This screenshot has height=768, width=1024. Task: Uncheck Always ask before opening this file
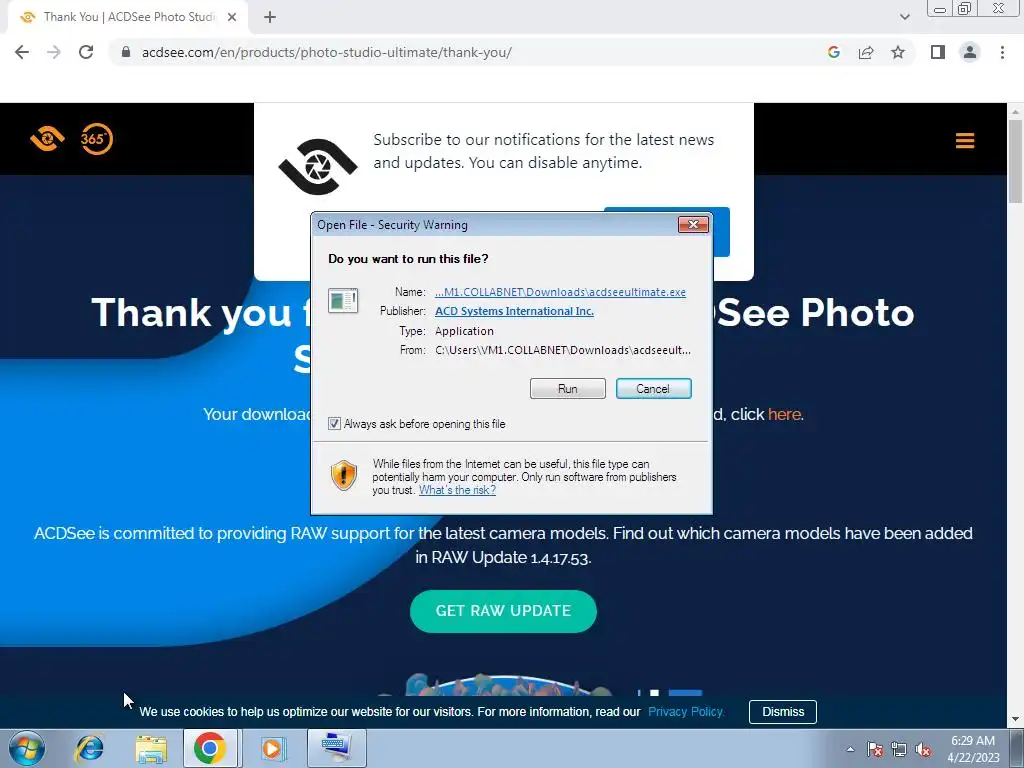[334, 424]
